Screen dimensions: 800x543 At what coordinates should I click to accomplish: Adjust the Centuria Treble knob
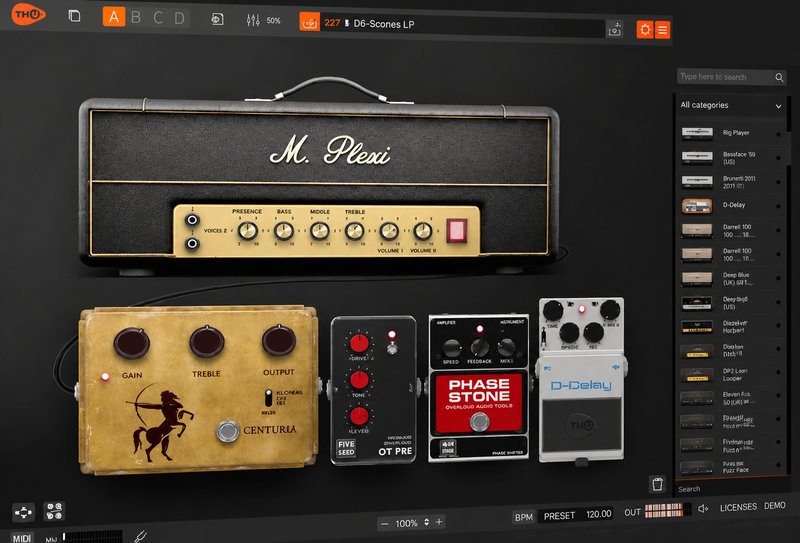(207, 341)
